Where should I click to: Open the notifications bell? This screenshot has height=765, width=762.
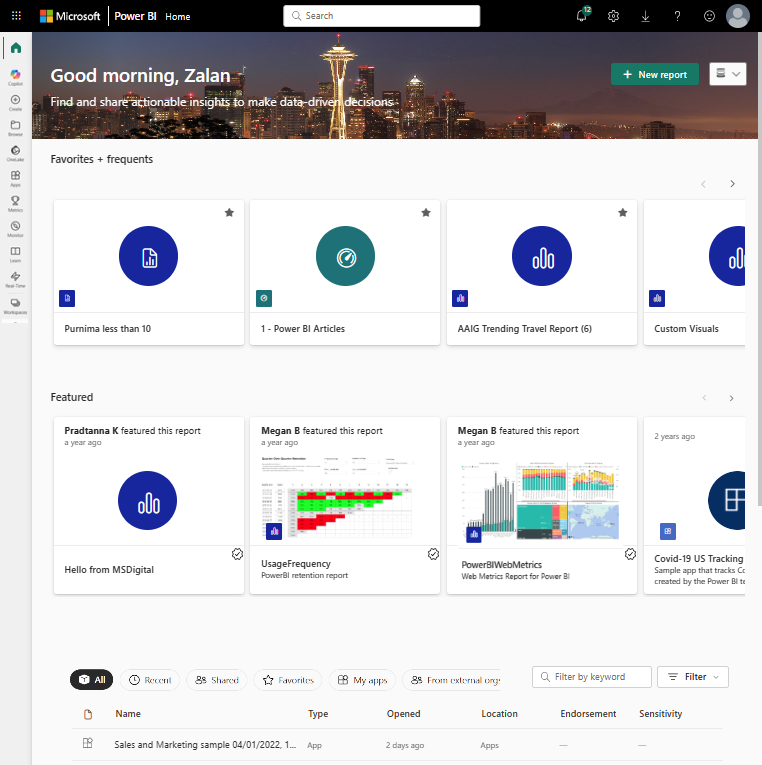[x=582, y=16]
